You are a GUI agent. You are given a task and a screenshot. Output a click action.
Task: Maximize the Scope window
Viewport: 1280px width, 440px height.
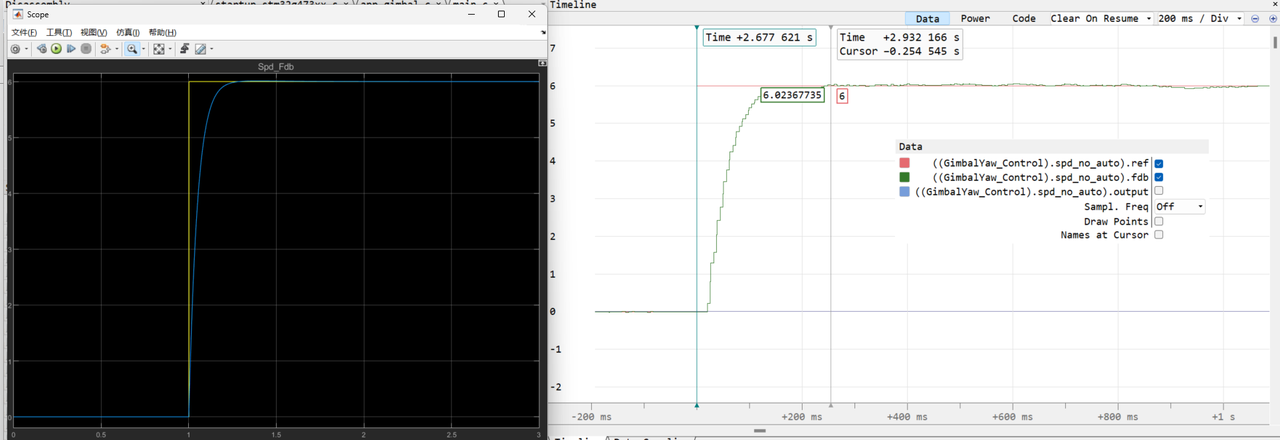(501, 14)
